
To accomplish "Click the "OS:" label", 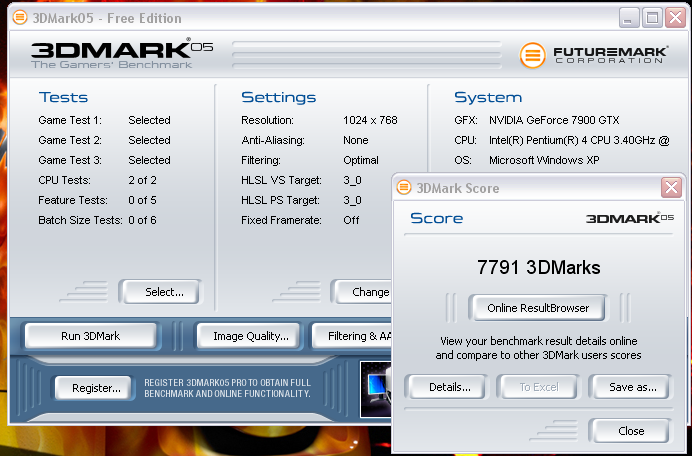I will 463,160.
